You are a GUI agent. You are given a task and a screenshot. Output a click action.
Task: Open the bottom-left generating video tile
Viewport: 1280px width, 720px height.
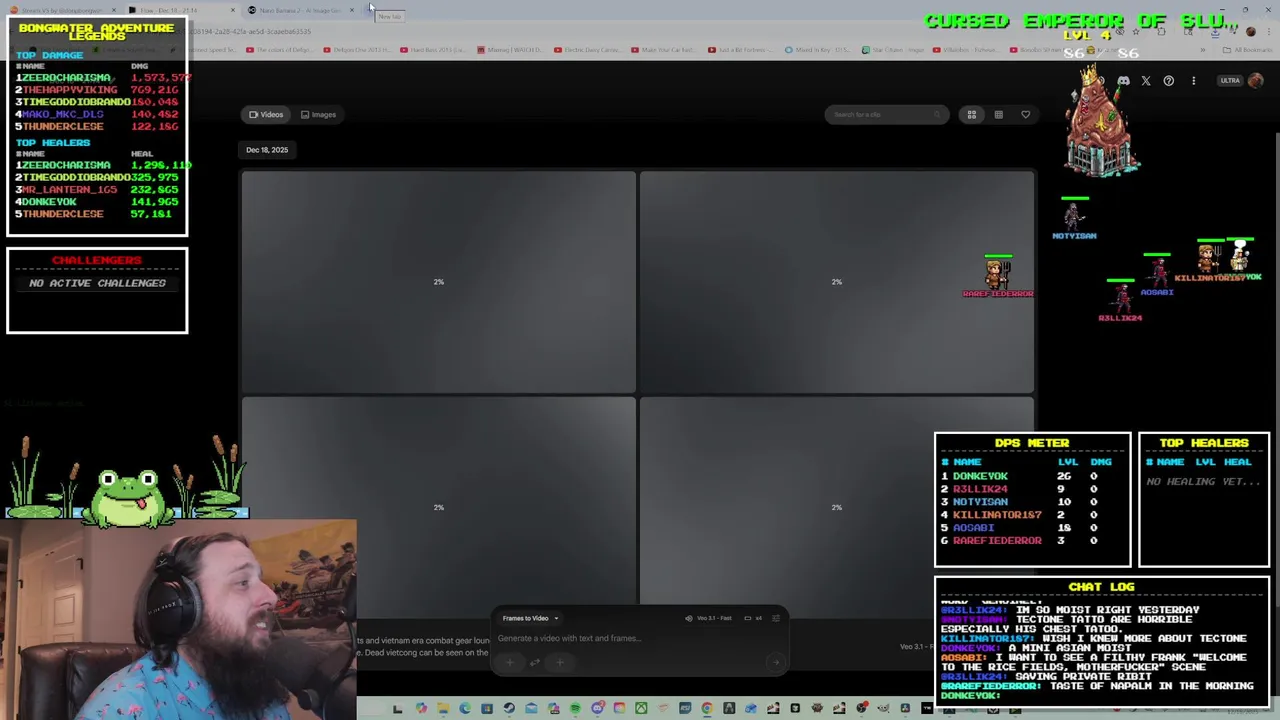pos(438,507)
